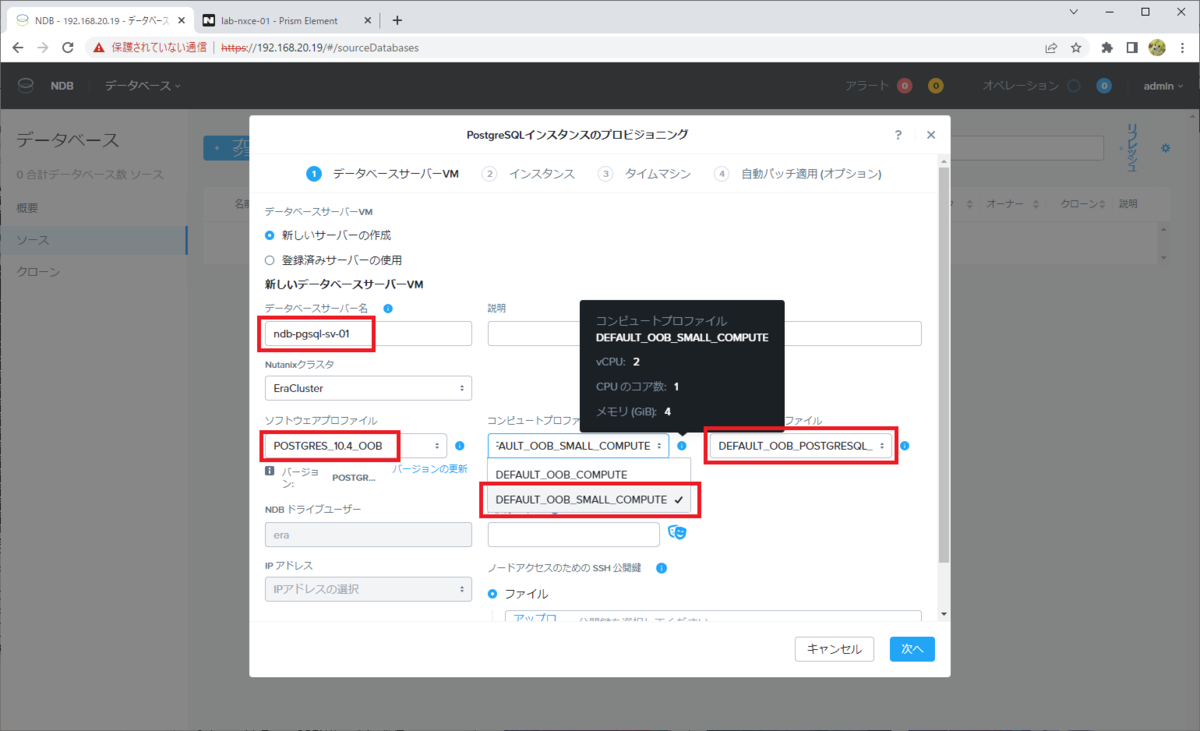Click the リフレッシュ link on the page

tap(1132, 148)
